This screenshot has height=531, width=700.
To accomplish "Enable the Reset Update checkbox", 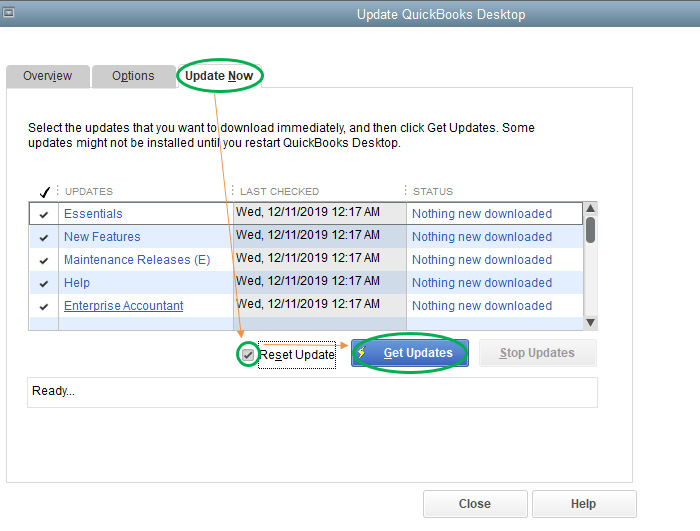I will 248,355.
